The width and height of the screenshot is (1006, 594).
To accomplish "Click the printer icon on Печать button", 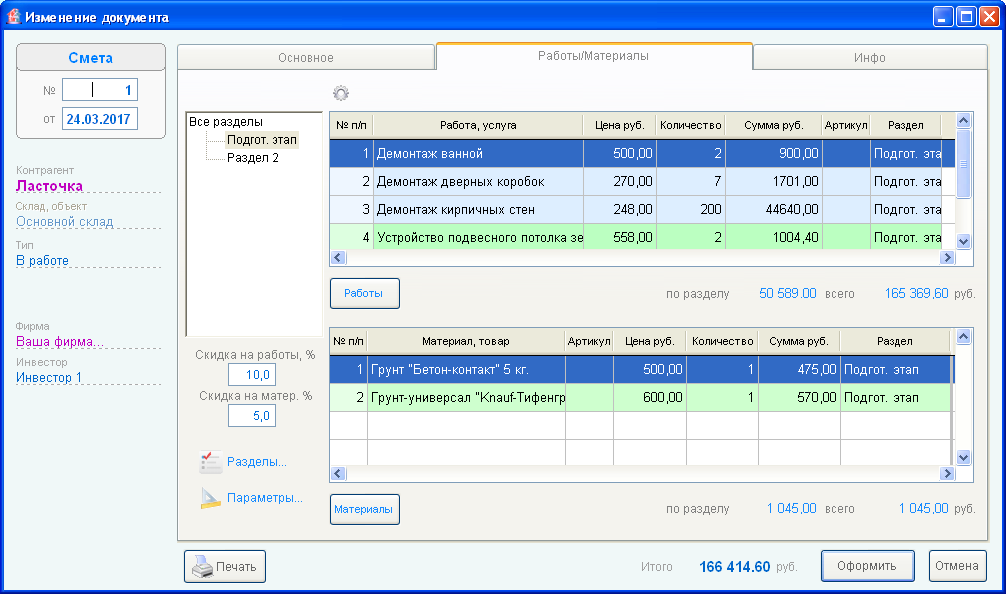I will click(x=202, y=566).
